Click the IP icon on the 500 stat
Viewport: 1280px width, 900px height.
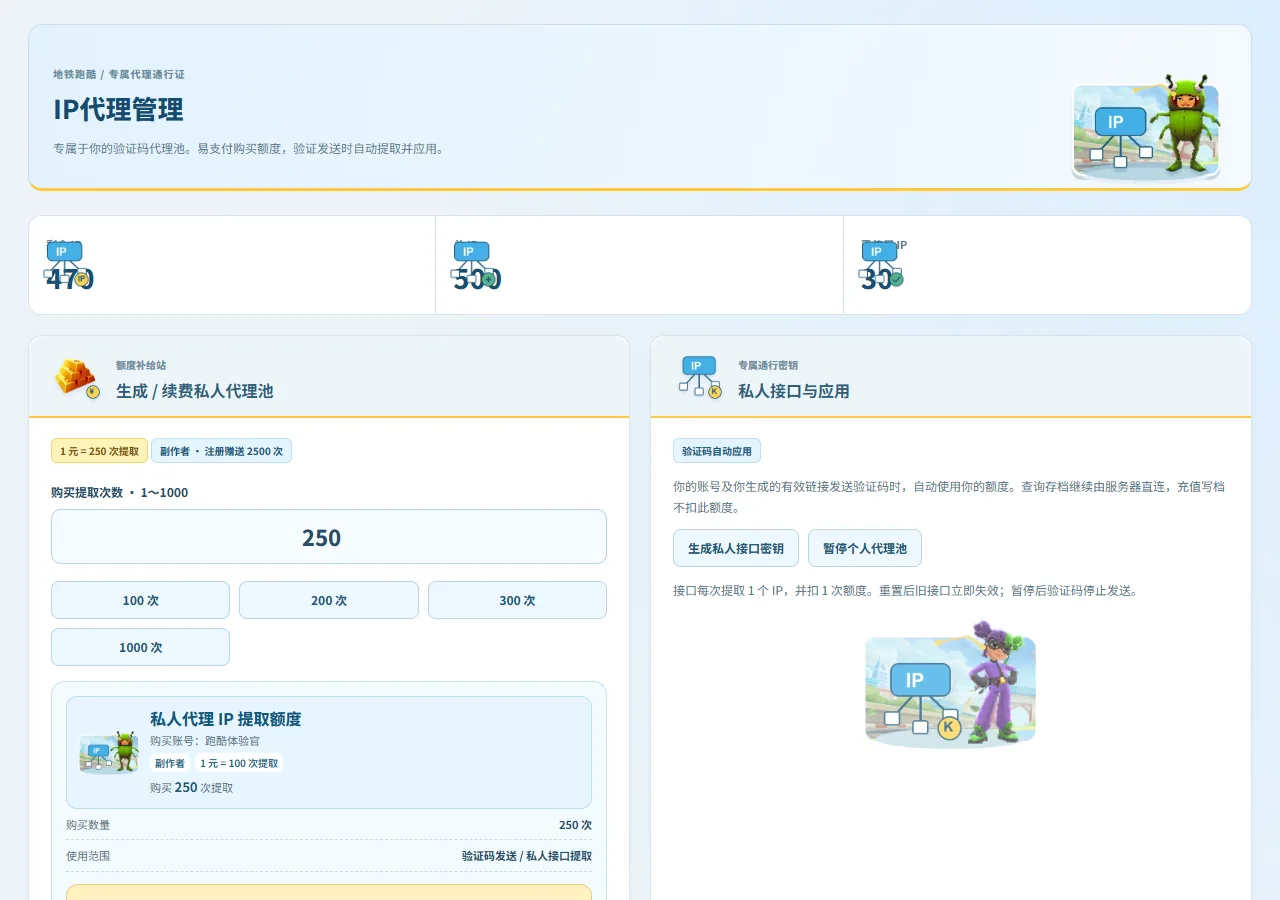point(474,263)
